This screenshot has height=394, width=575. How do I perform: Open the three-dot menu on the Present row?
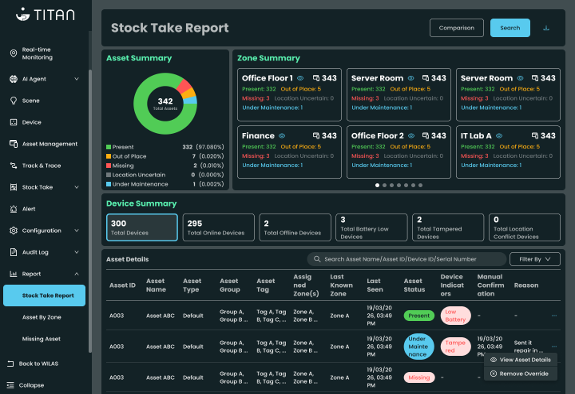pyautogui.click(x=554, y=315)
